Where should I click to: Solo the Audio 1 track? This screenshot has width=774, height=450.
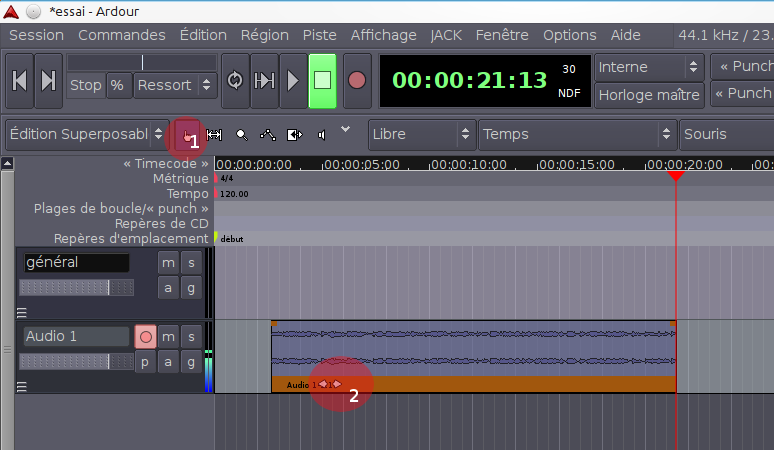coord(191,337)
